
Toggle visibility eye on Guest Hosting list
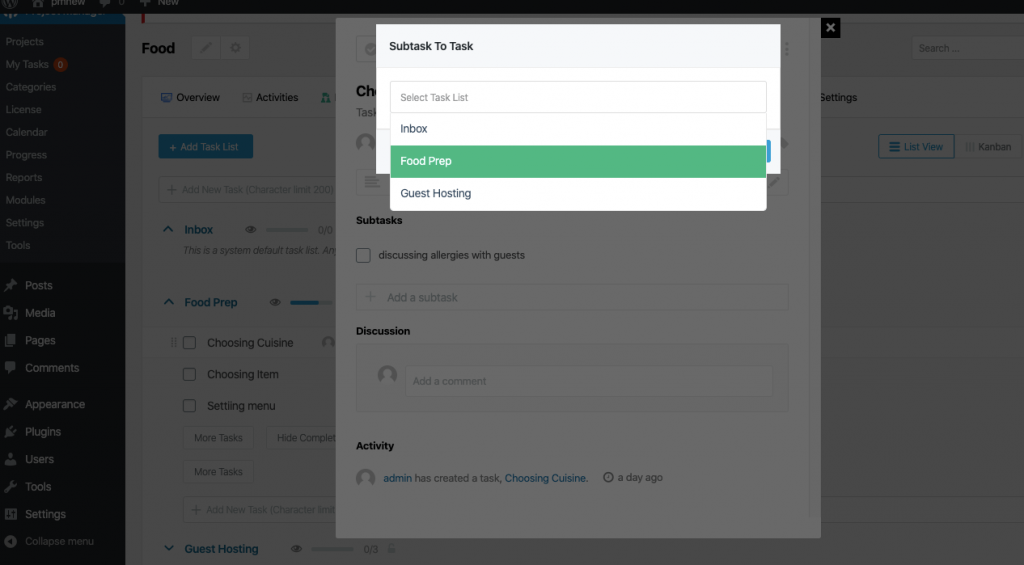point(296,549)
